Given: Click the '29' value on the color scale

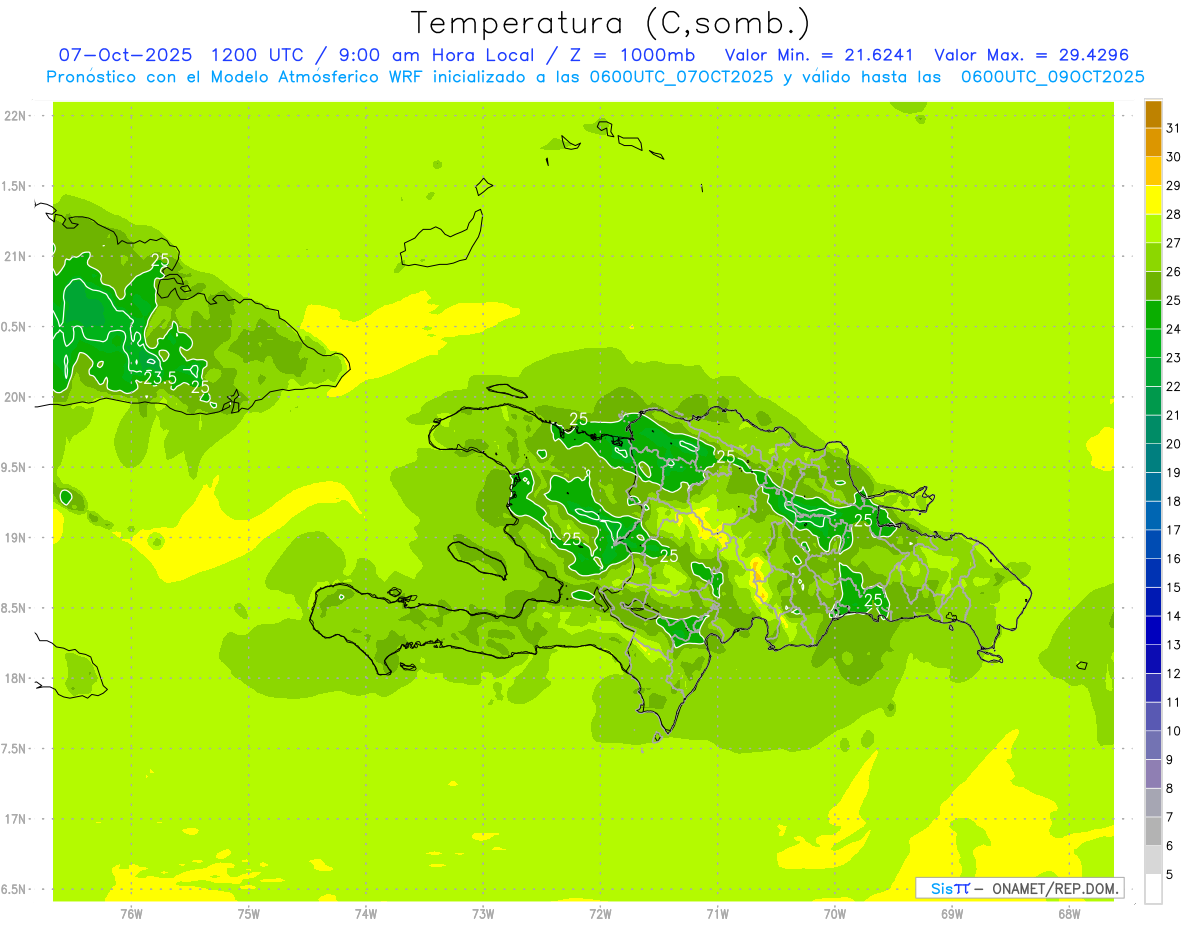Looking at the screenshot, I should click(1174, 186).
